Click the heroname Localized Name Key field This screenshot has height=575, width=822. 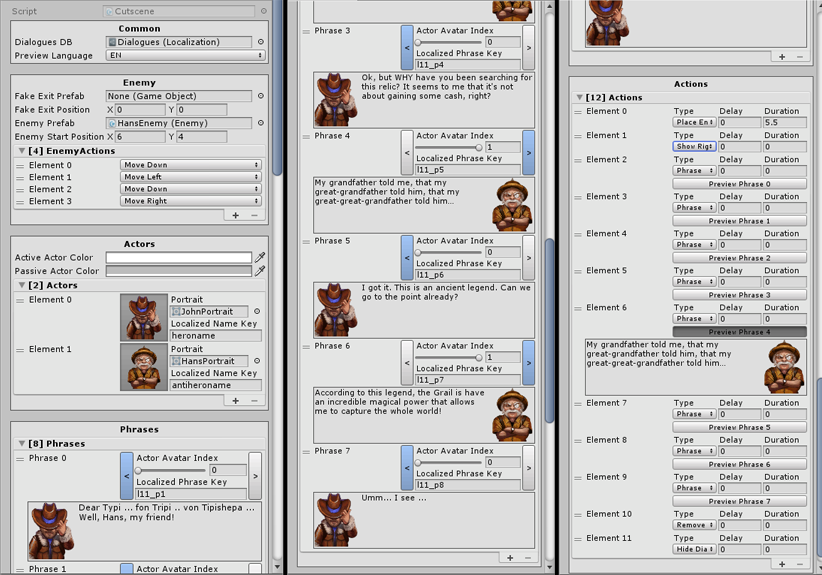click(215, 335)
